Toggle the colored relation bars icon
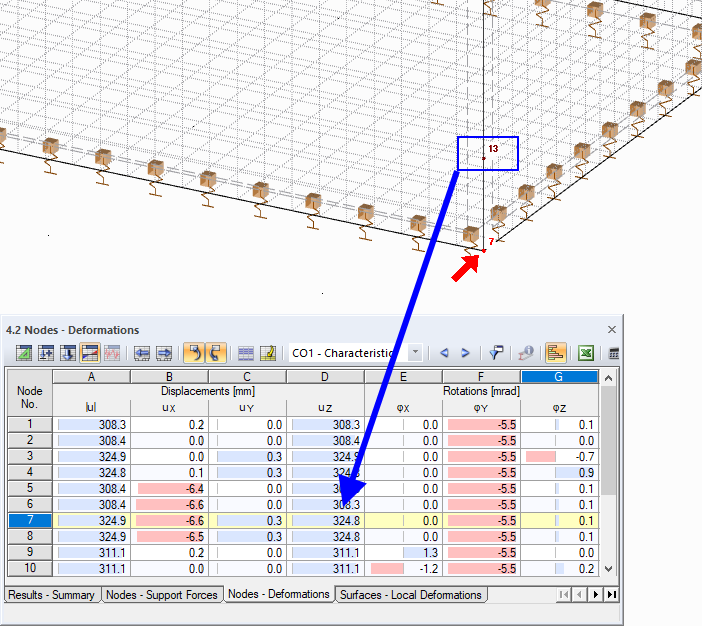 [556, 353]
